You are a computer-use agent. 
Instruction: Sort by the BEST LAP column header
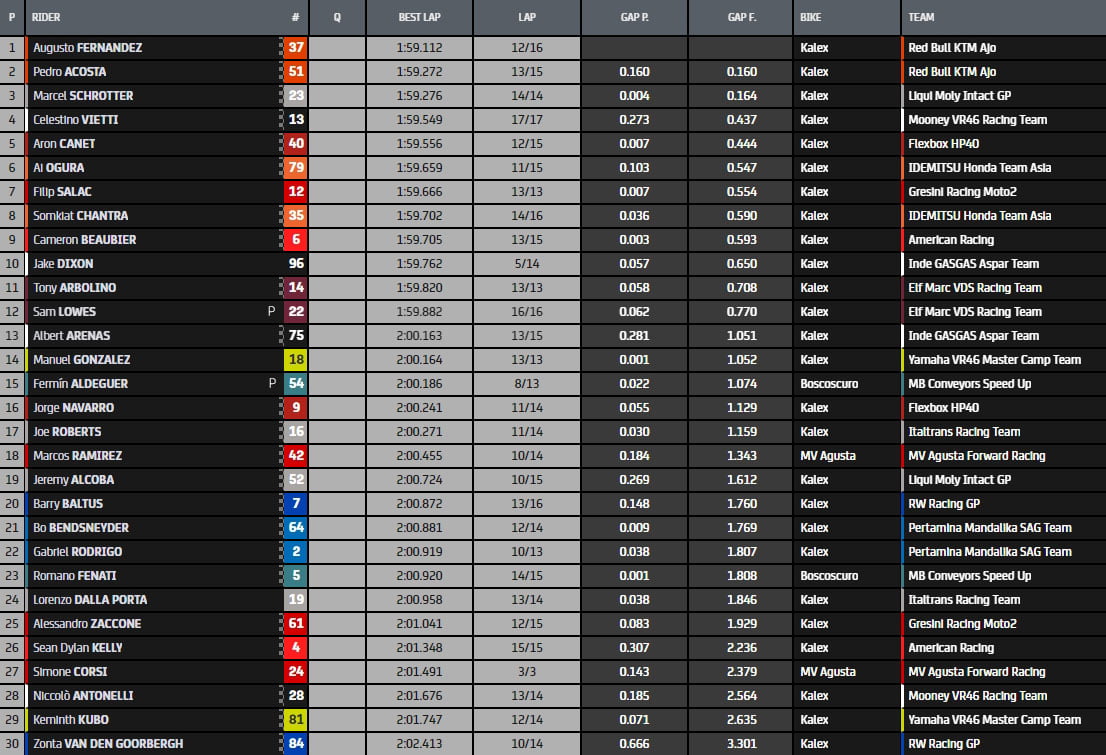point(419,18)
